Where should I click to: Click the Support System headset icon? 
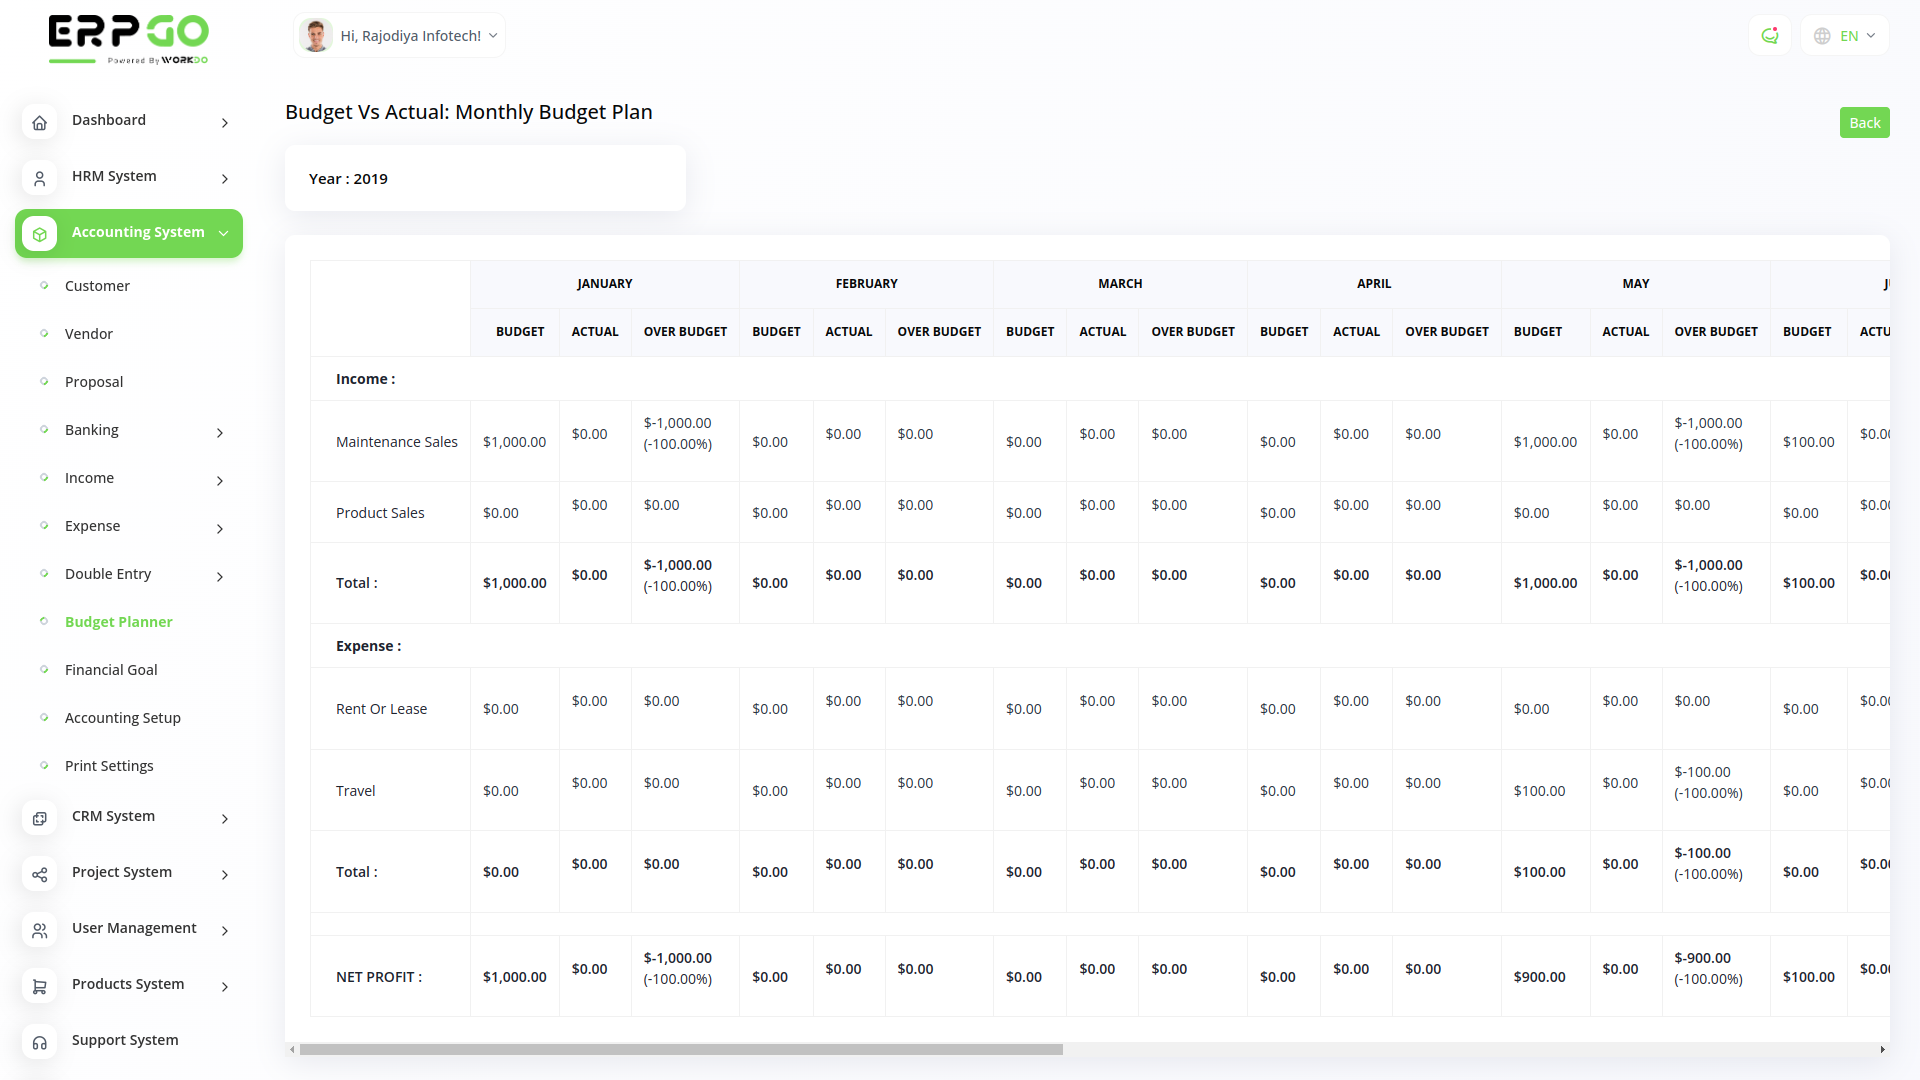click(x=39, y=1042)
